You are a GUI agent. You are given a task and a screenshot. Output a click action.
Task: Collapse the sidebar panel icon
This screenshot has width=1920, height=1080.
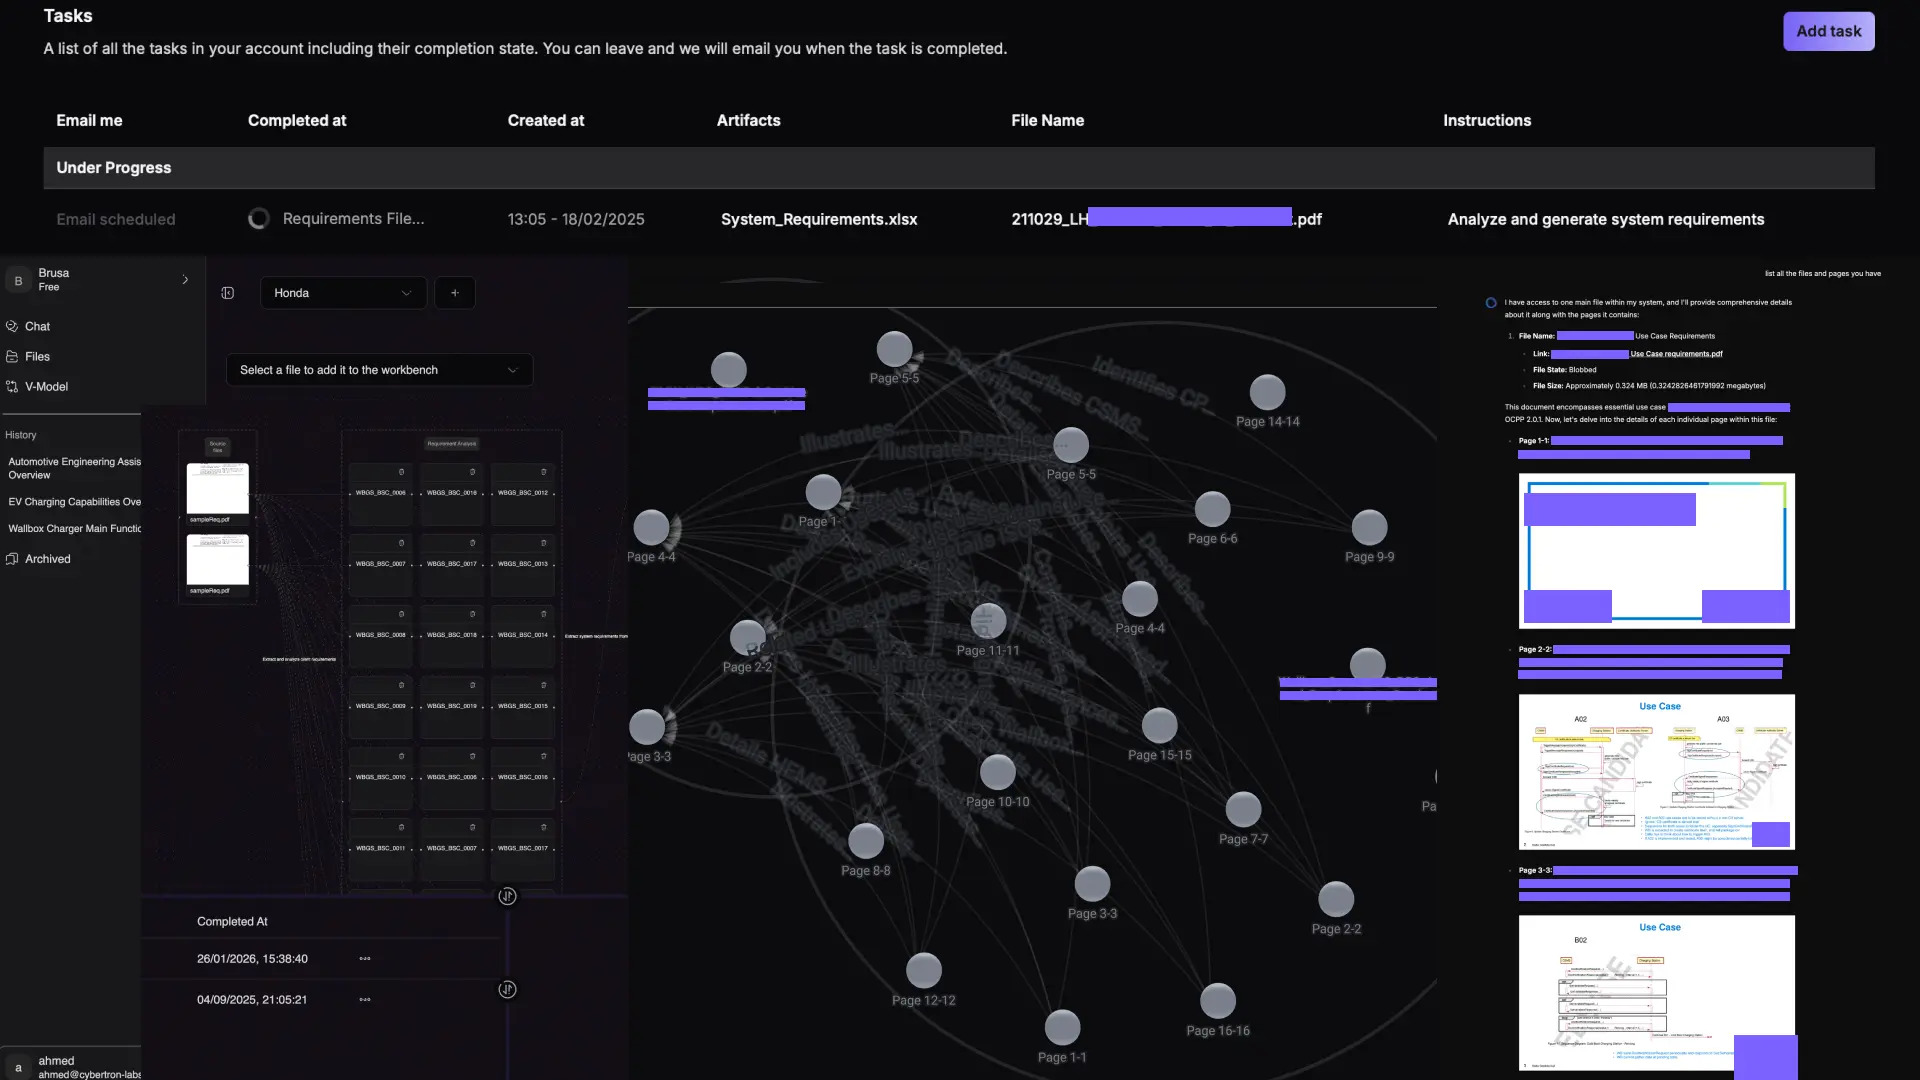coord(228,293)
